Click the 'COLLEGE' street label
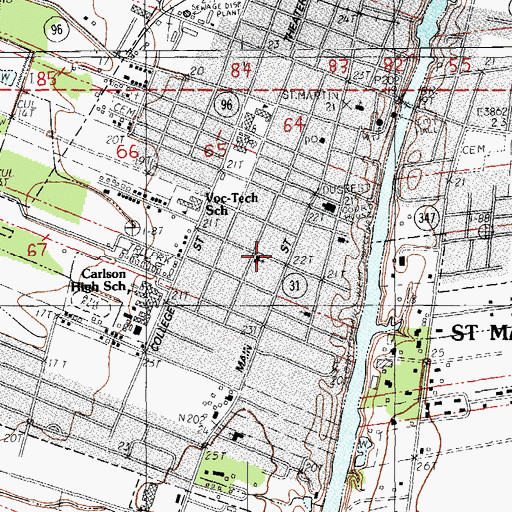 [163, 329]
